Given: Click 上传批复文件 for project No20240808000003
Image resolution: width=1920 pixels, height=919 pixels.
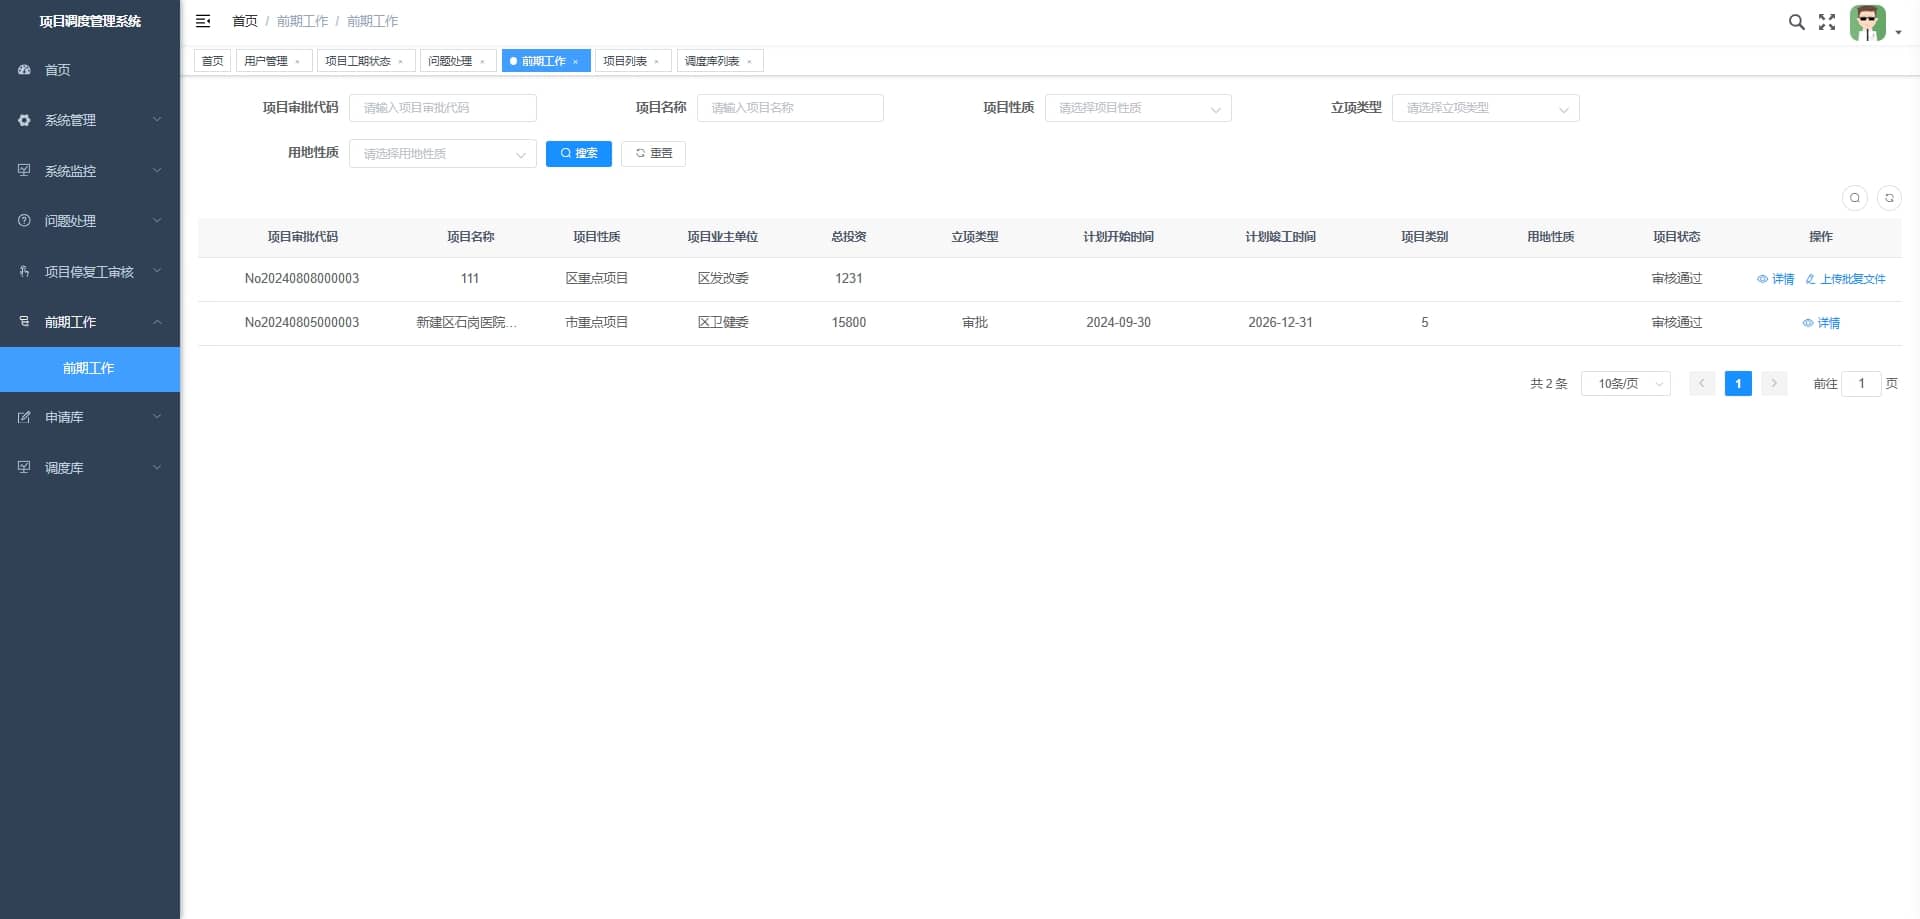Looking at the screenshot, I should point(1846,279).
